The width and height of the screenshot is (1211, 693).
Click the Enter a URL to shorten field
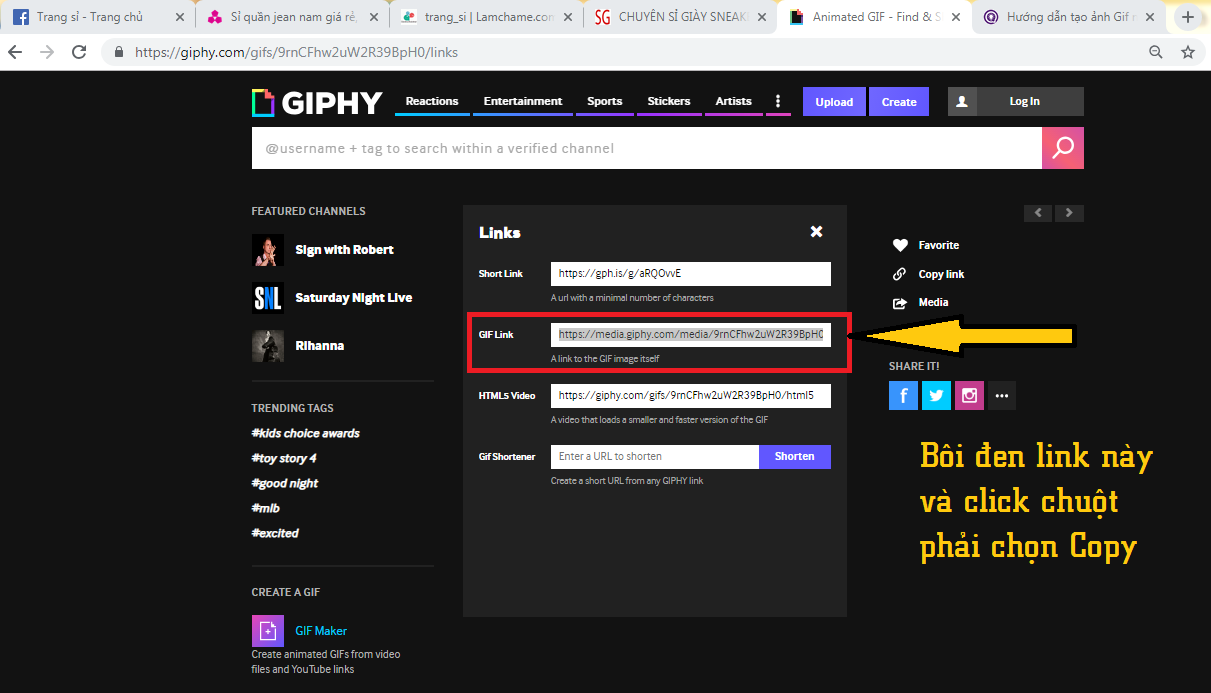[654, 457]
